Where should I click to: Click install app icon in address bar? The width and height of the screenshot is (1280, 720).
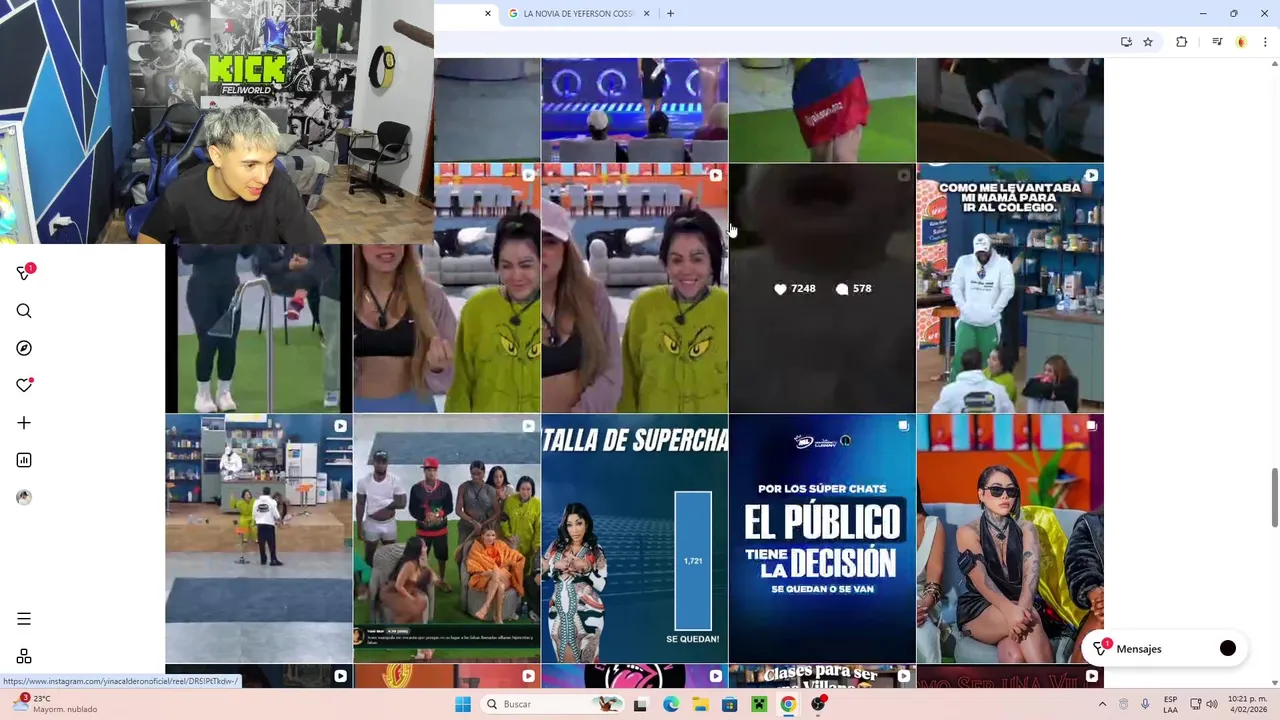(x=1126, y=42)
